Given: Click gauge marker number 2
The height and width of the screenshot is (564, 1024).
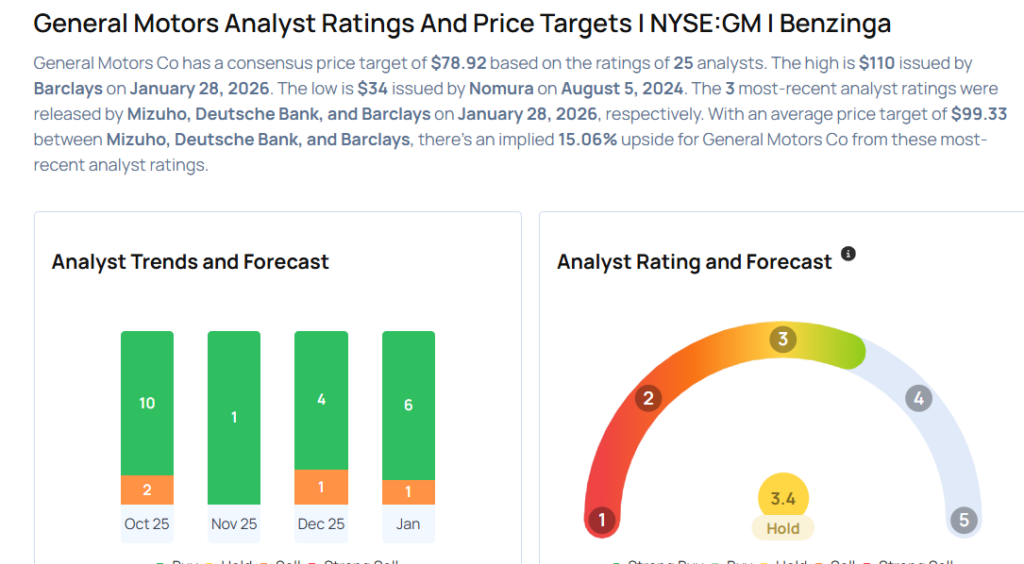Looking at the screenshot, I should point(648,399).
